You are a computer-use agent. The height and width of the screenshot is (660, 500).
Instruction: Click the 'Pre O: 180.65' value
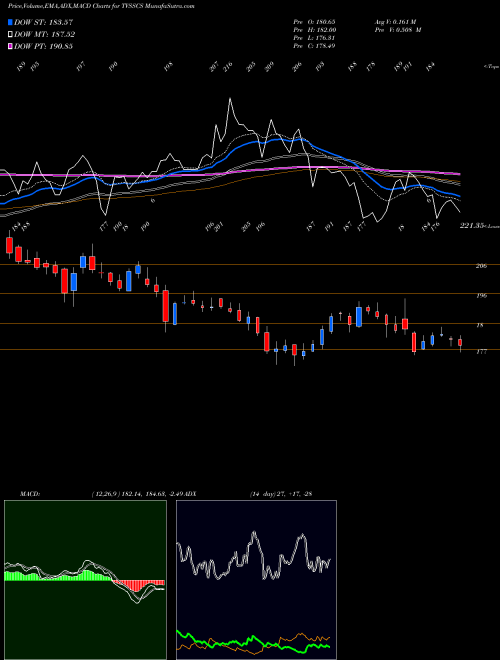[314, 21]
